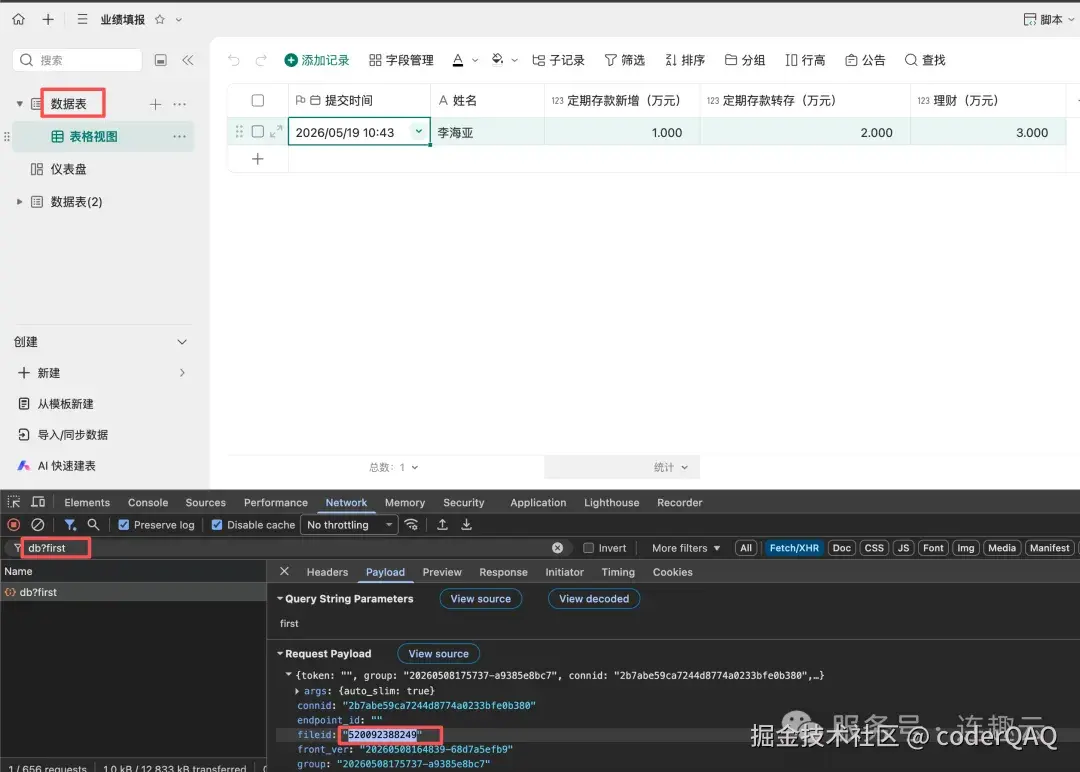
Task: Select the Fetch/XHR filter
Action: click(794, 548)
